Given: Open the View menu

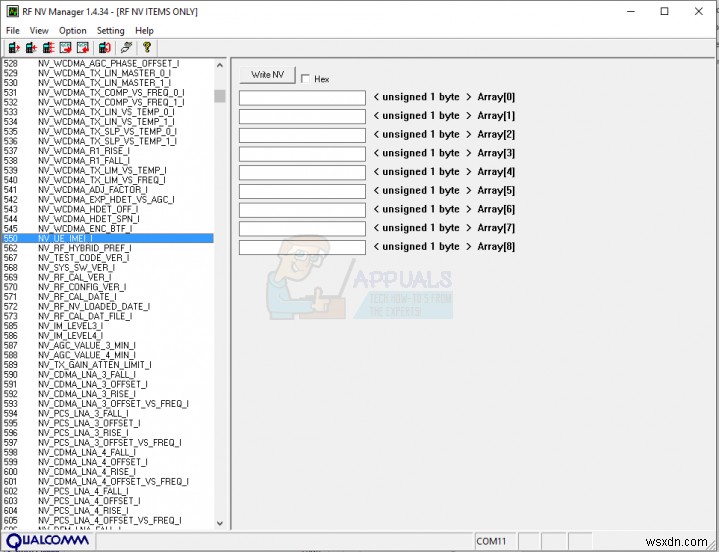Looking at the screenshot, I should 39,31.
